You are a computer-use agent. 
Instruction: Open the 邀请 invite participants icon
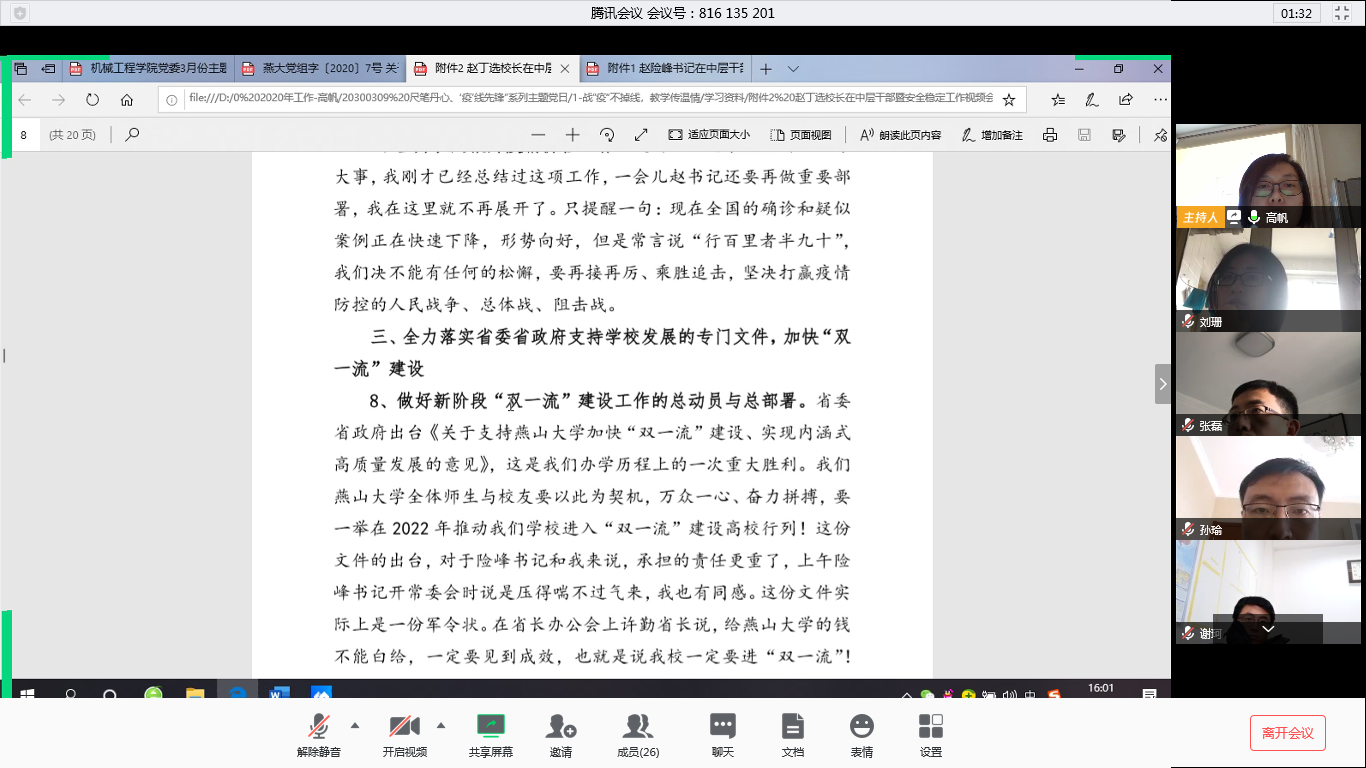[x=561, y=733]
